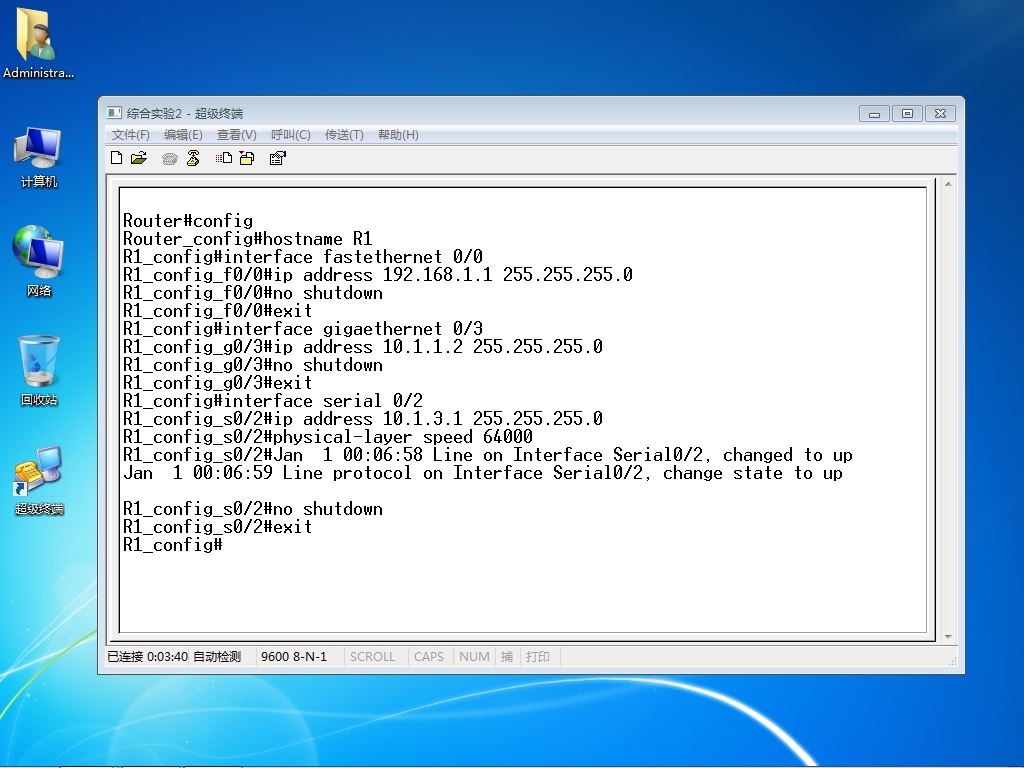Click the 打印 status indicator
Viewport: 1024px width, 768px height.
pyautogui.click(x=537, y=656)
